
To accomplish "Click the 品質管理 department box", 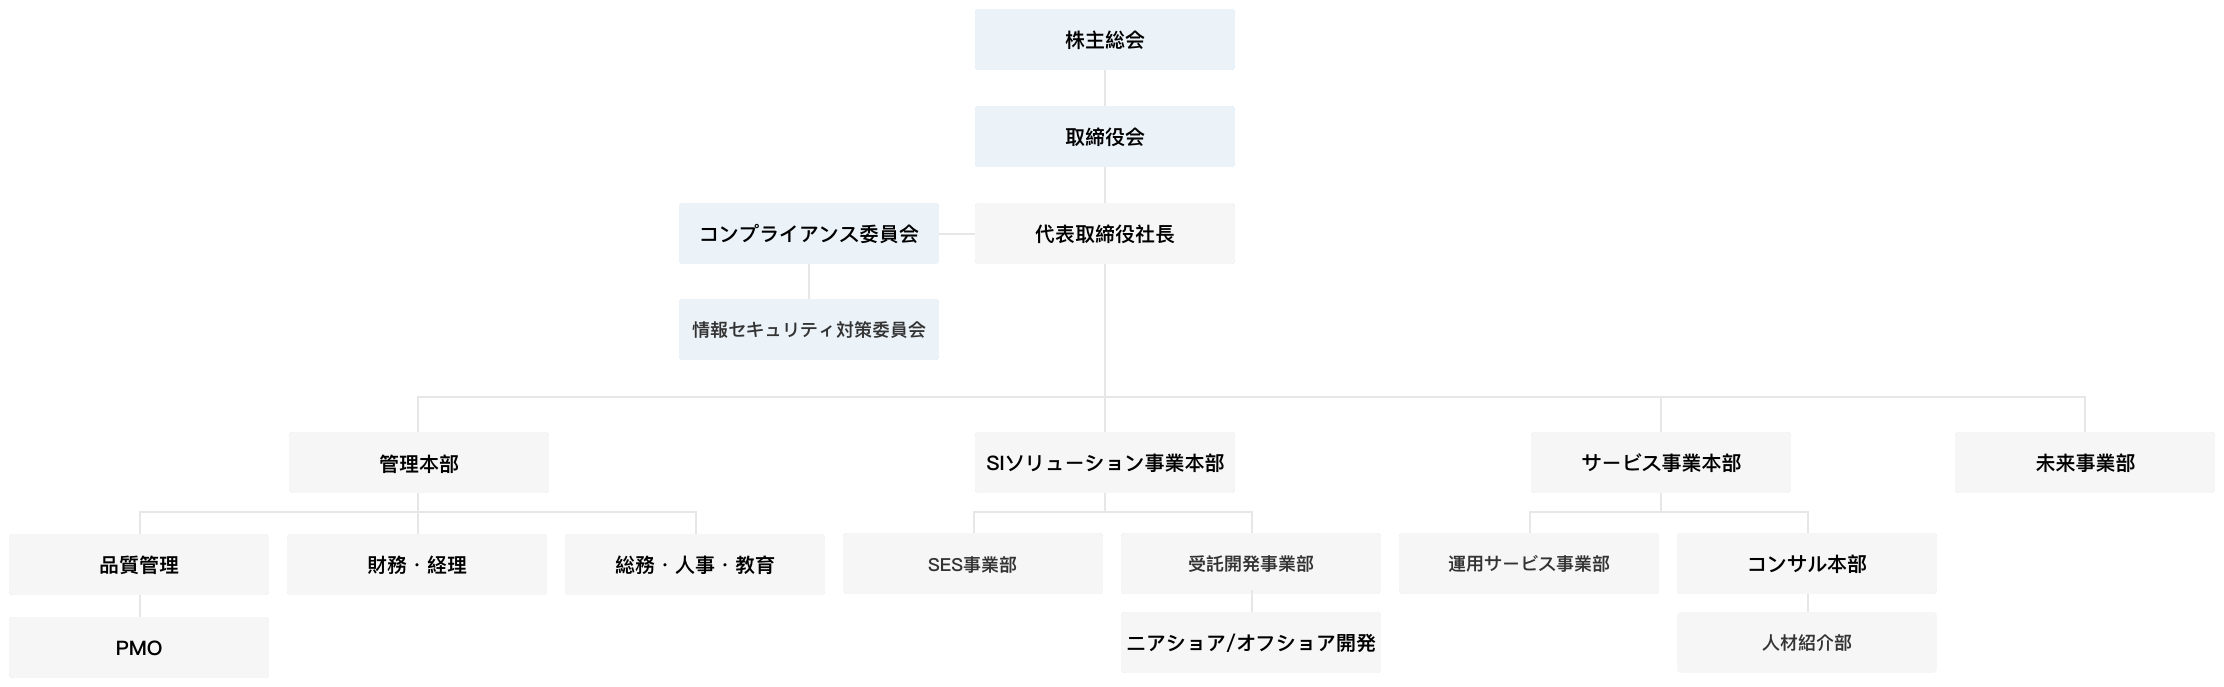I will [139, 565].
